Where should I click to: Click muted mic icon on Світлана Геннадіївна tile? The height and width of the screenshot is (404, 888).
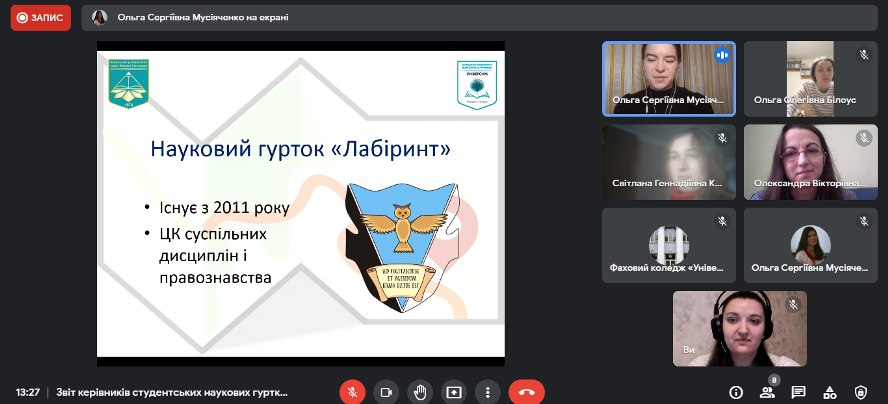tap(722, 138)
